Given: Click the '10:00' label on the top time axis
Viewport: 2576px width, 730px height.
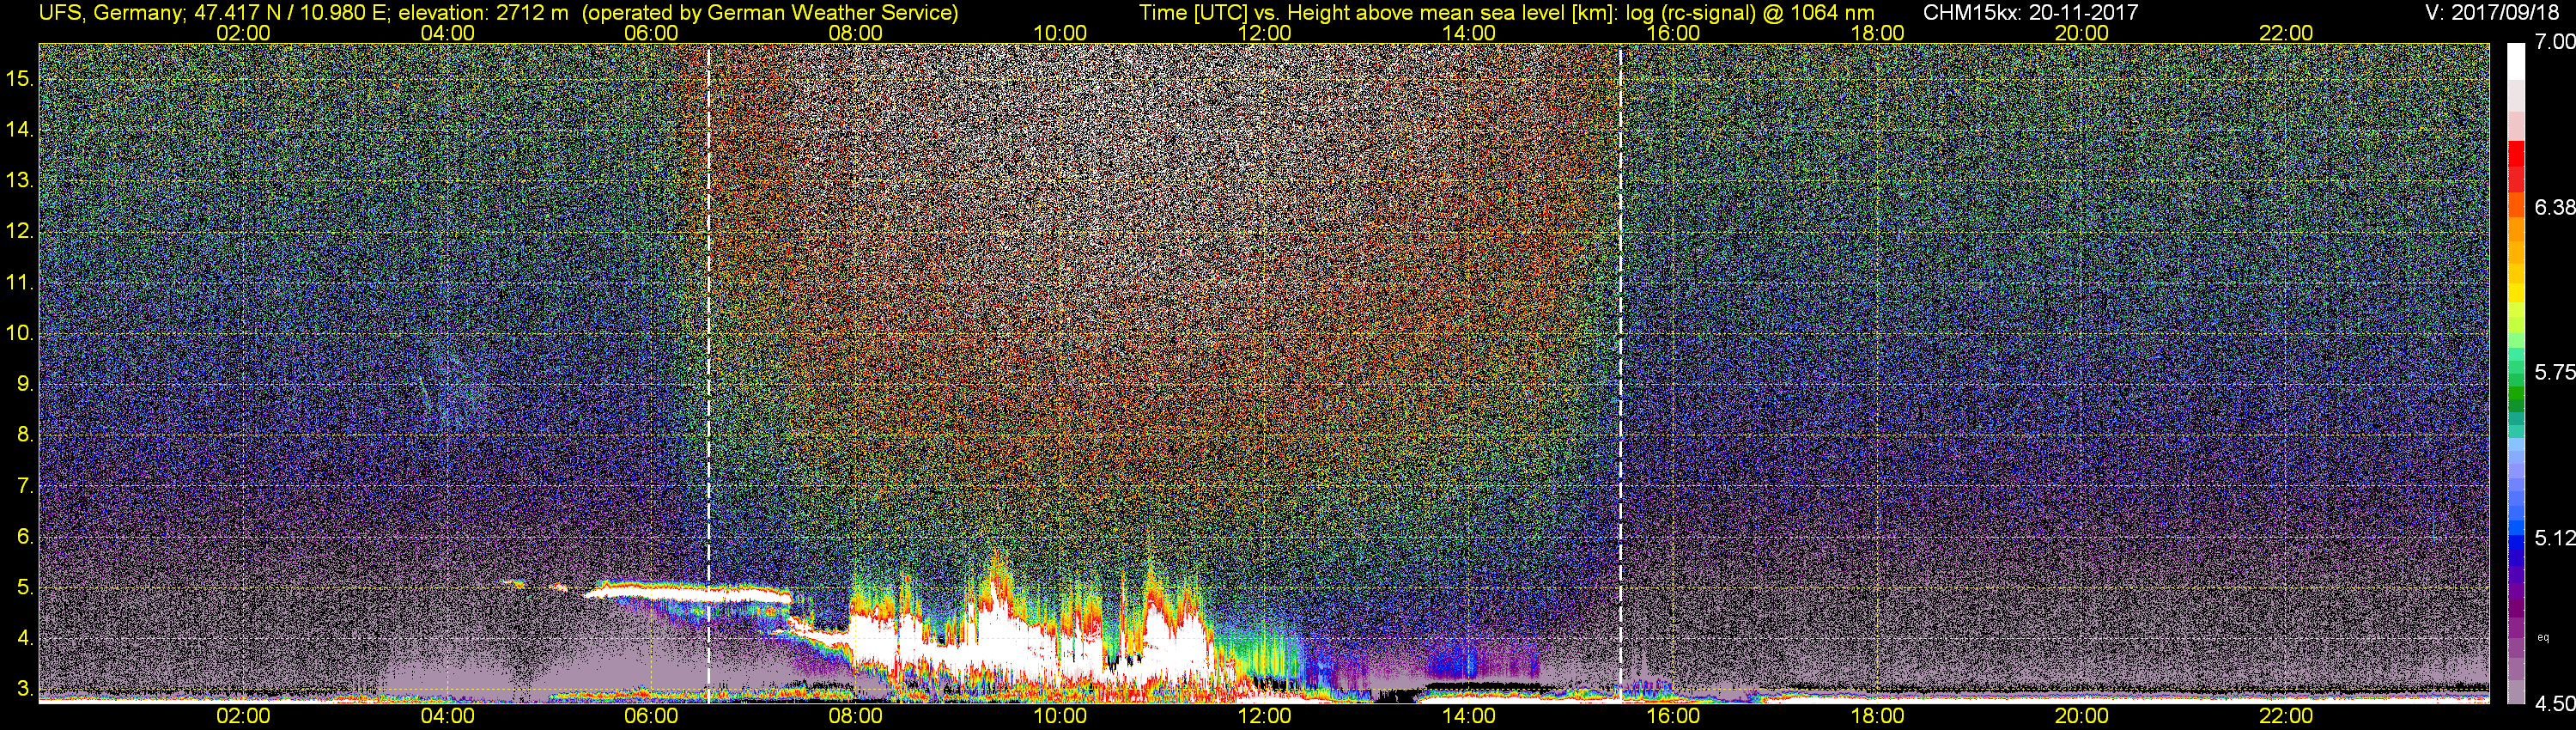Looking at the screenshot, I should click(1060, 33).
